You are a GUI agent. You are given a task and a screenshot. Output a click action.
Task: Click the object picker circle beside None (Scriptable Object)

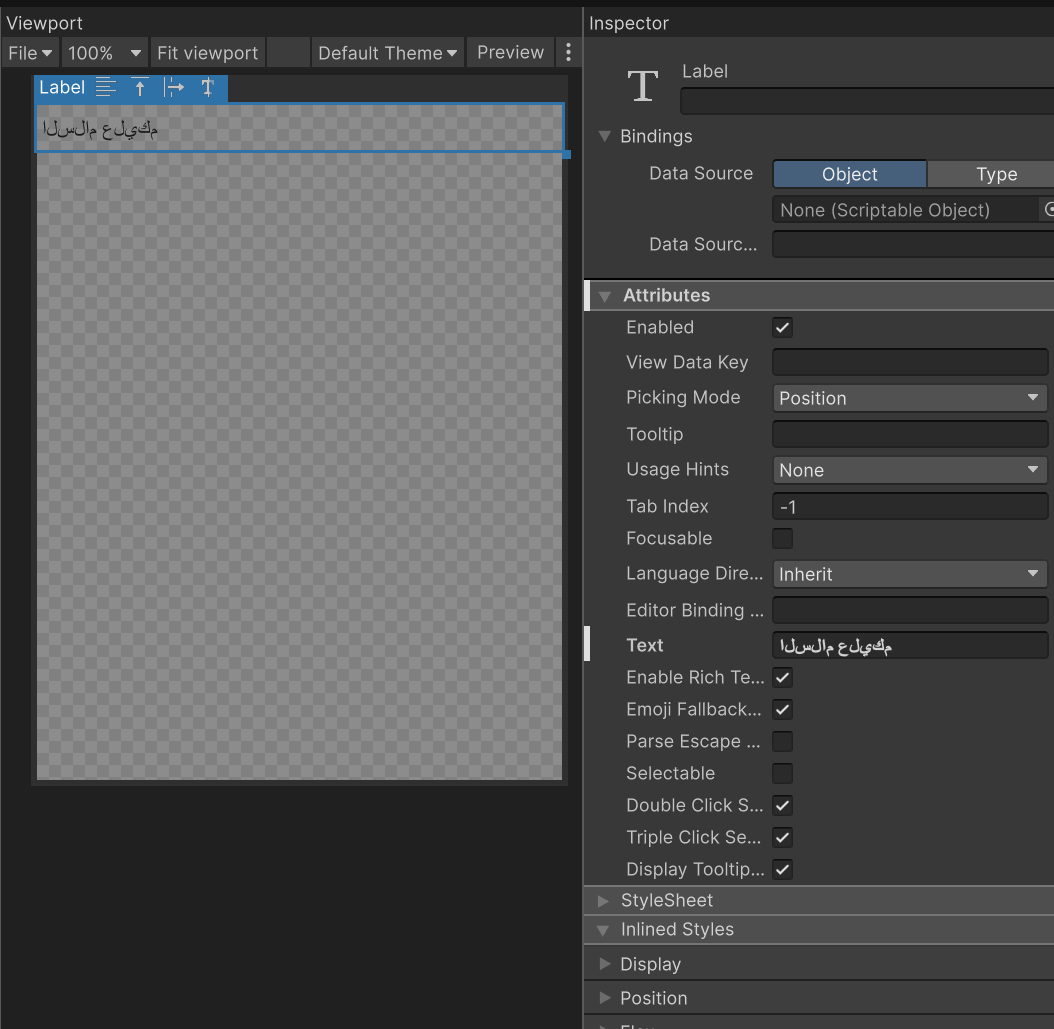point(1049,210)
